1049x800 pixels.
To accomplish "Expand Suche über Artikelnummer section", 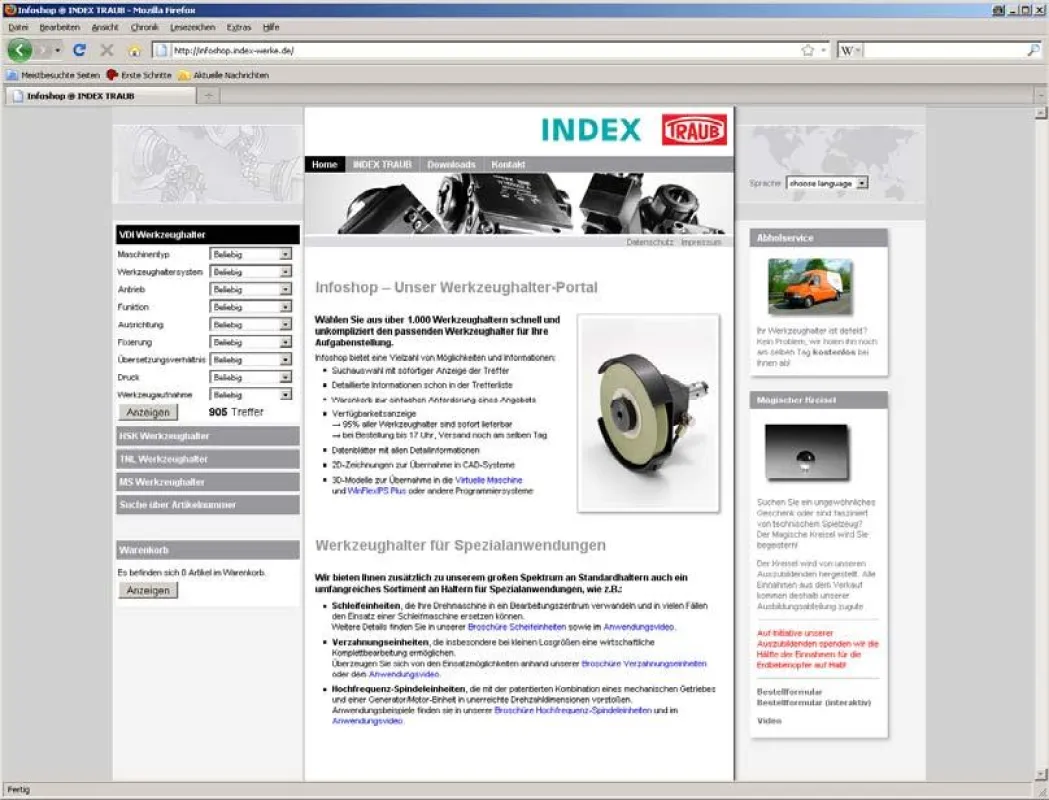I will tap(207, 504).
